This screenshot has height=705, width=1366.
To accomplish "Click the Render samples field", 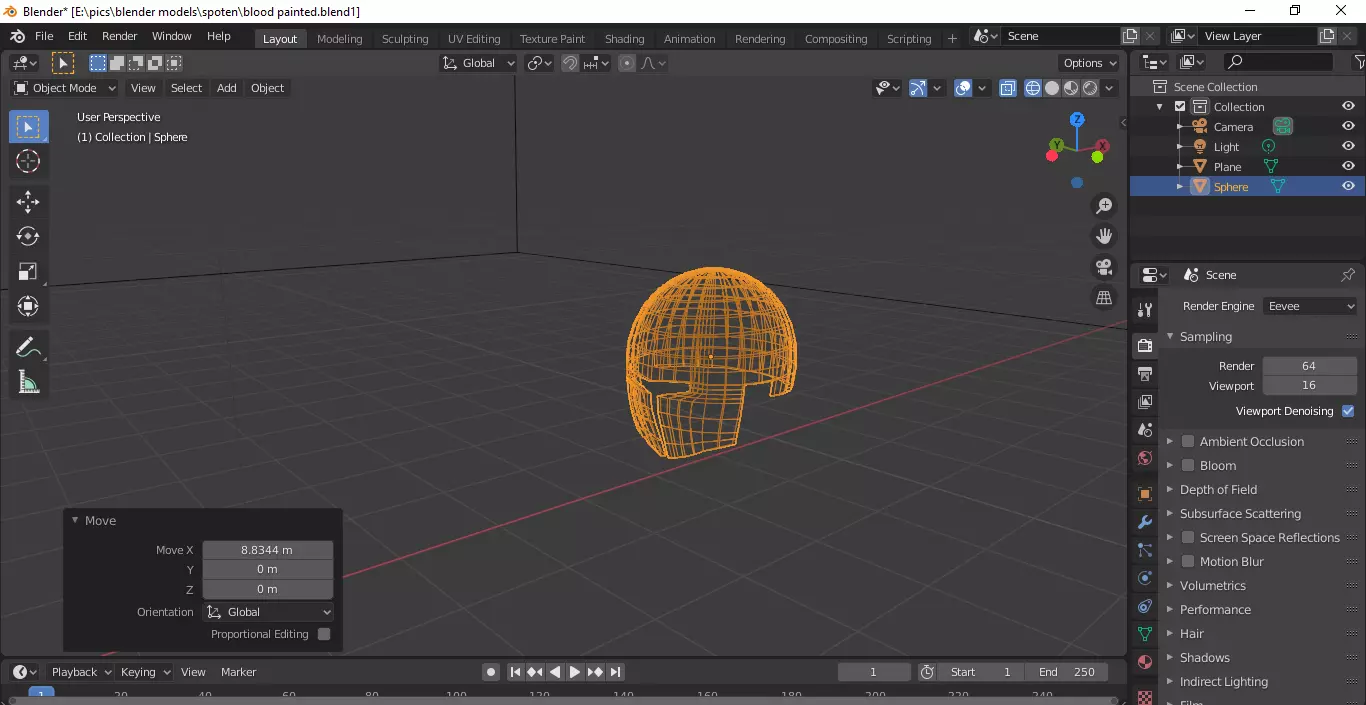I will (1309, 366).
